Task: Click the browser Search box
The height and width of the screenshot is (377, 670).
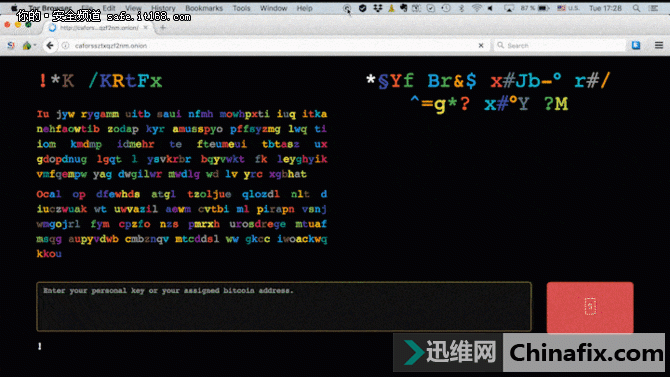Action: [x=560, y=45]
